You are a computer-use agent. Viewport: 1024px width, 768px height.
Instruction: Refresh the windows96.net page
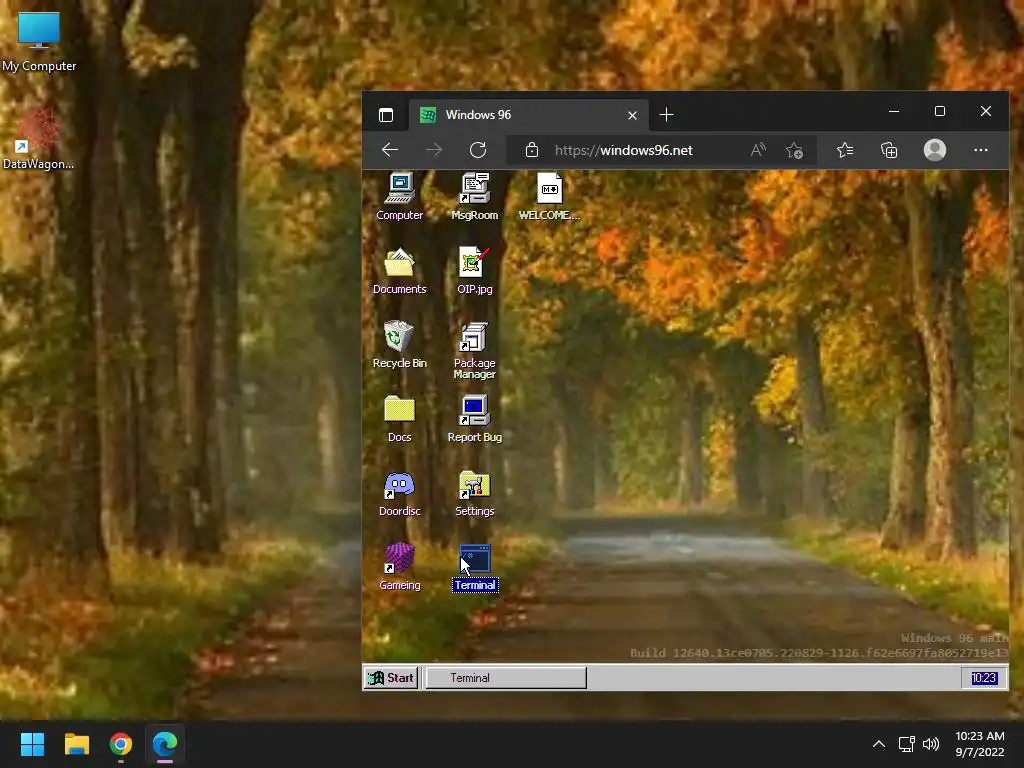(478, 150)
